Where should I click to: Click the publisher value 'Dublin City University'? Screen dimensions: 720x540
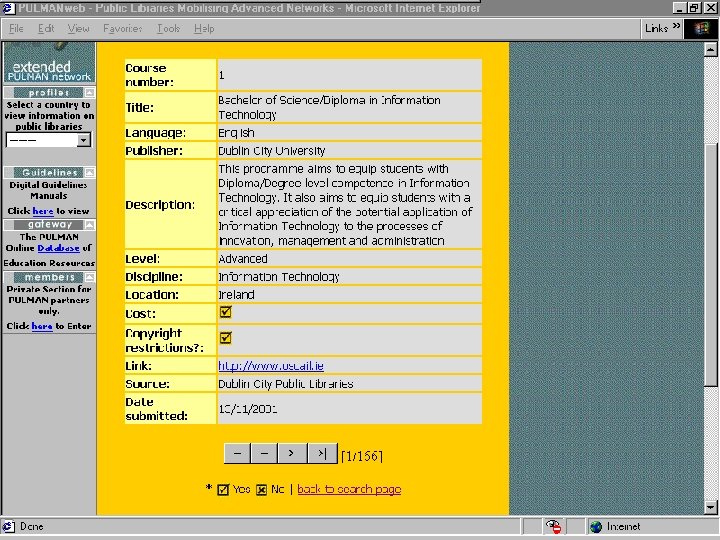[271, 151]
